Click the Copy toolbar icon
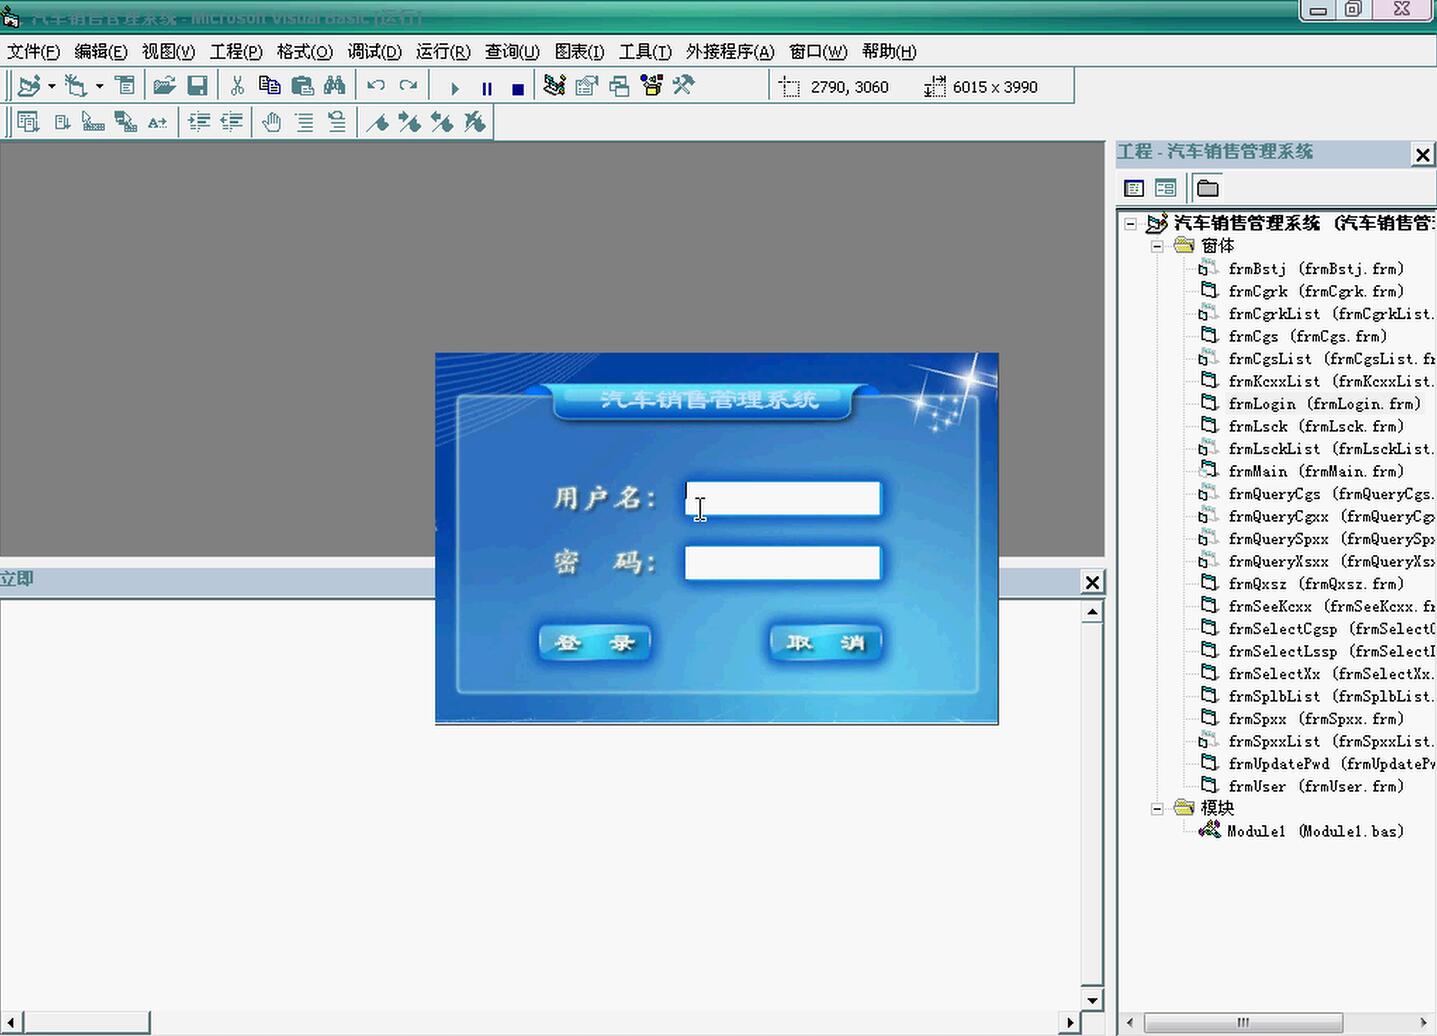 (269, 87)
